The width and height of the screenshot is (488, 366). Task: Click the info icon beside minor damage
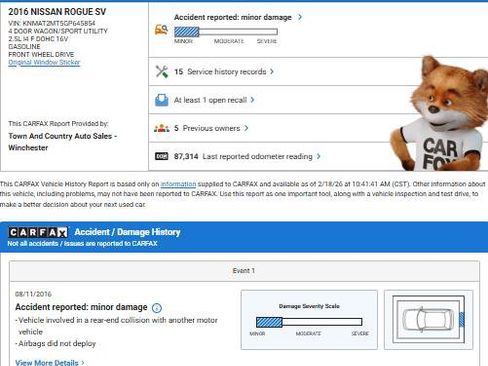157,308
